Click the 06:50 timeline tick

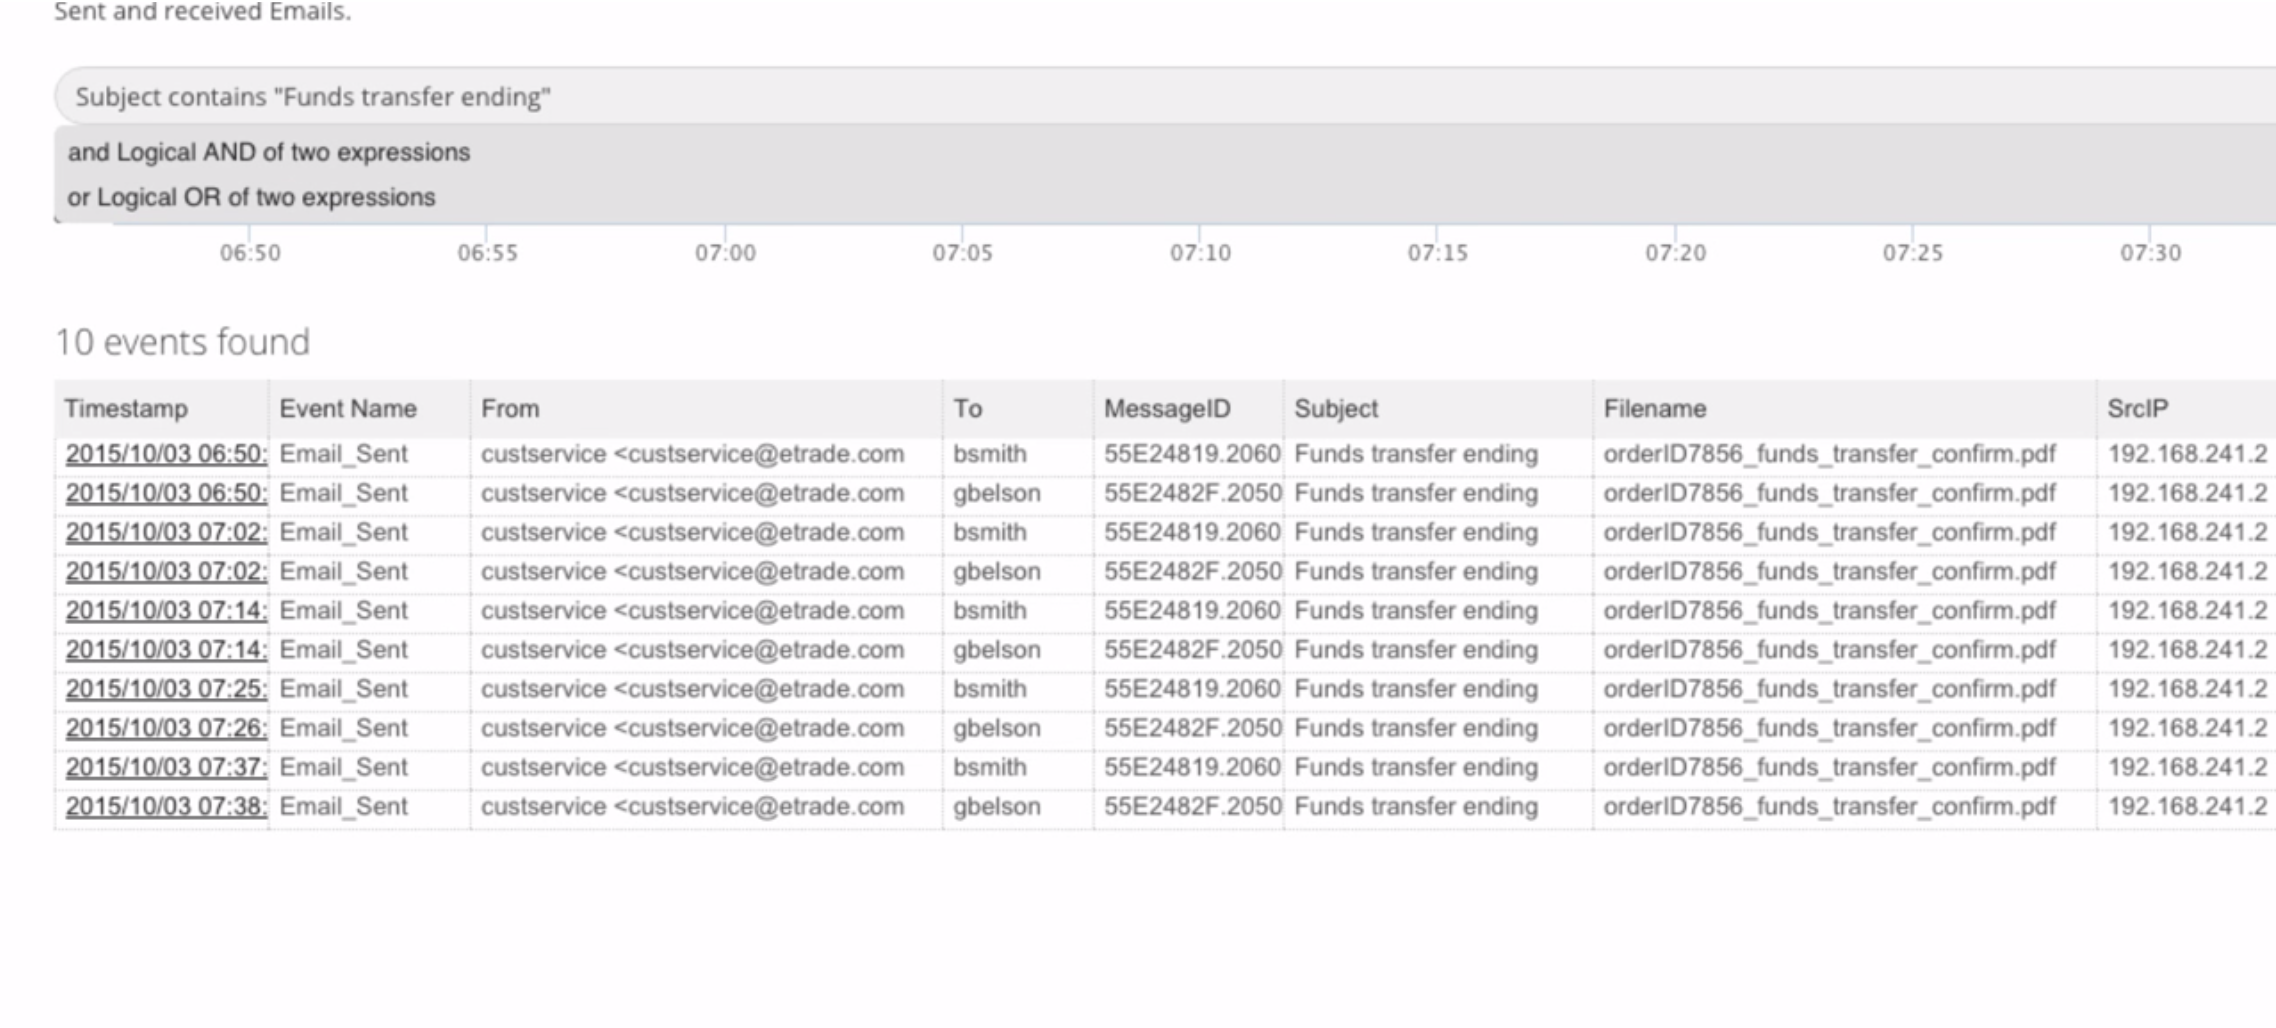[250, 253]
